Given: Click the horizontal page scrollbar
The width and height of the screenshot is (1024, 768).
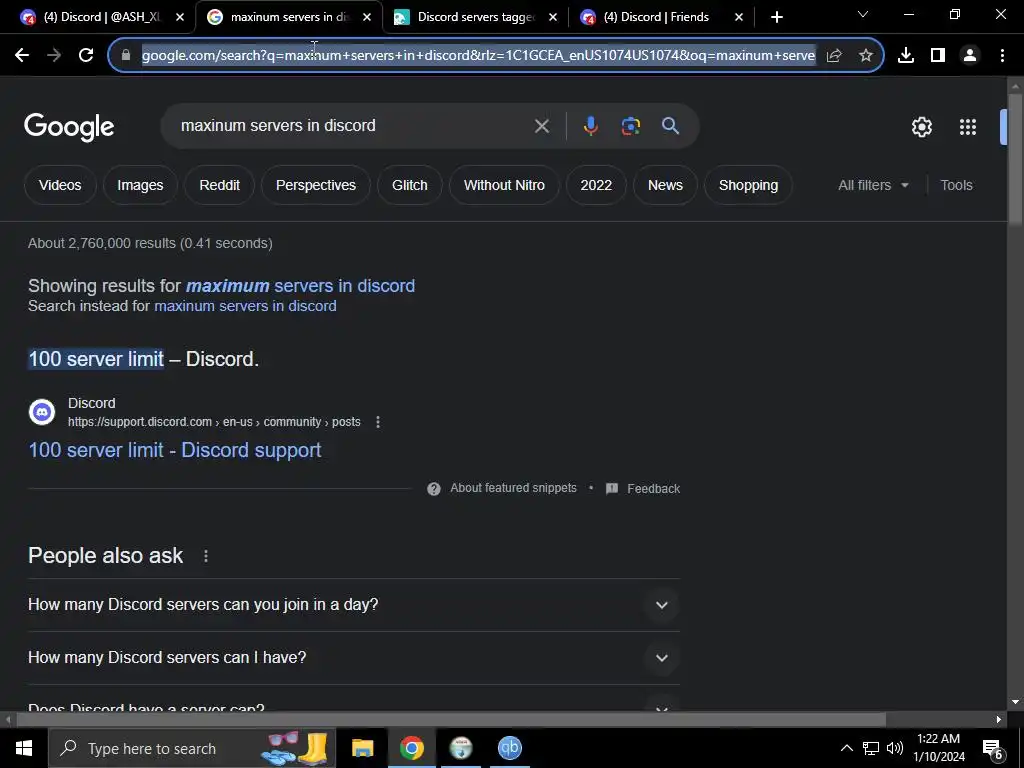Looking at the screenshot, I should 451,720.
